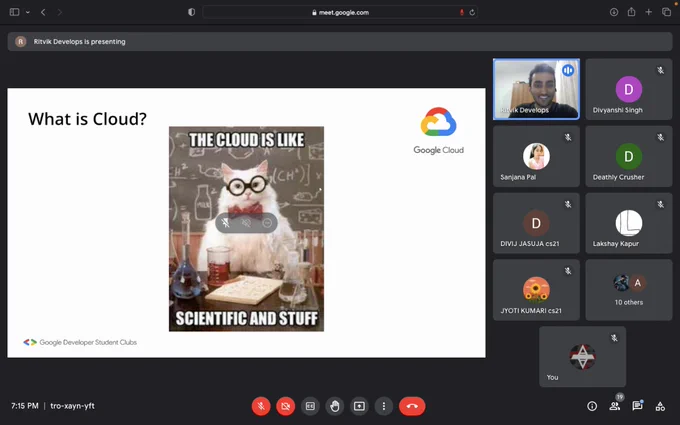Open the 10 others tile
Viewport: 680px width, 425px height.
click(x=629, y=290)
